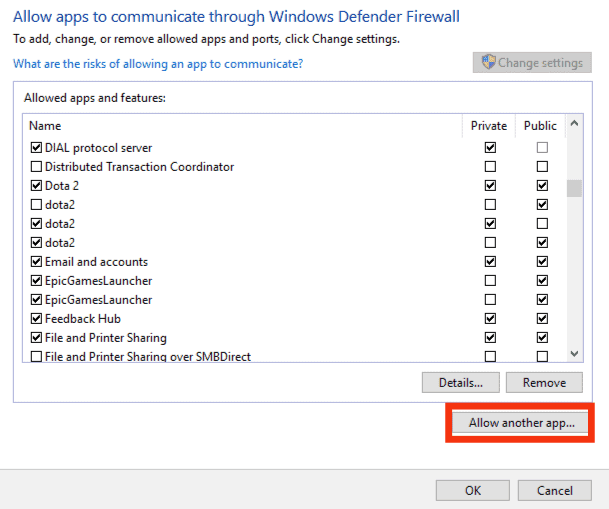
Task: Check File and Printer Sharing over SMBDirect name box
Action: point(36,356)
